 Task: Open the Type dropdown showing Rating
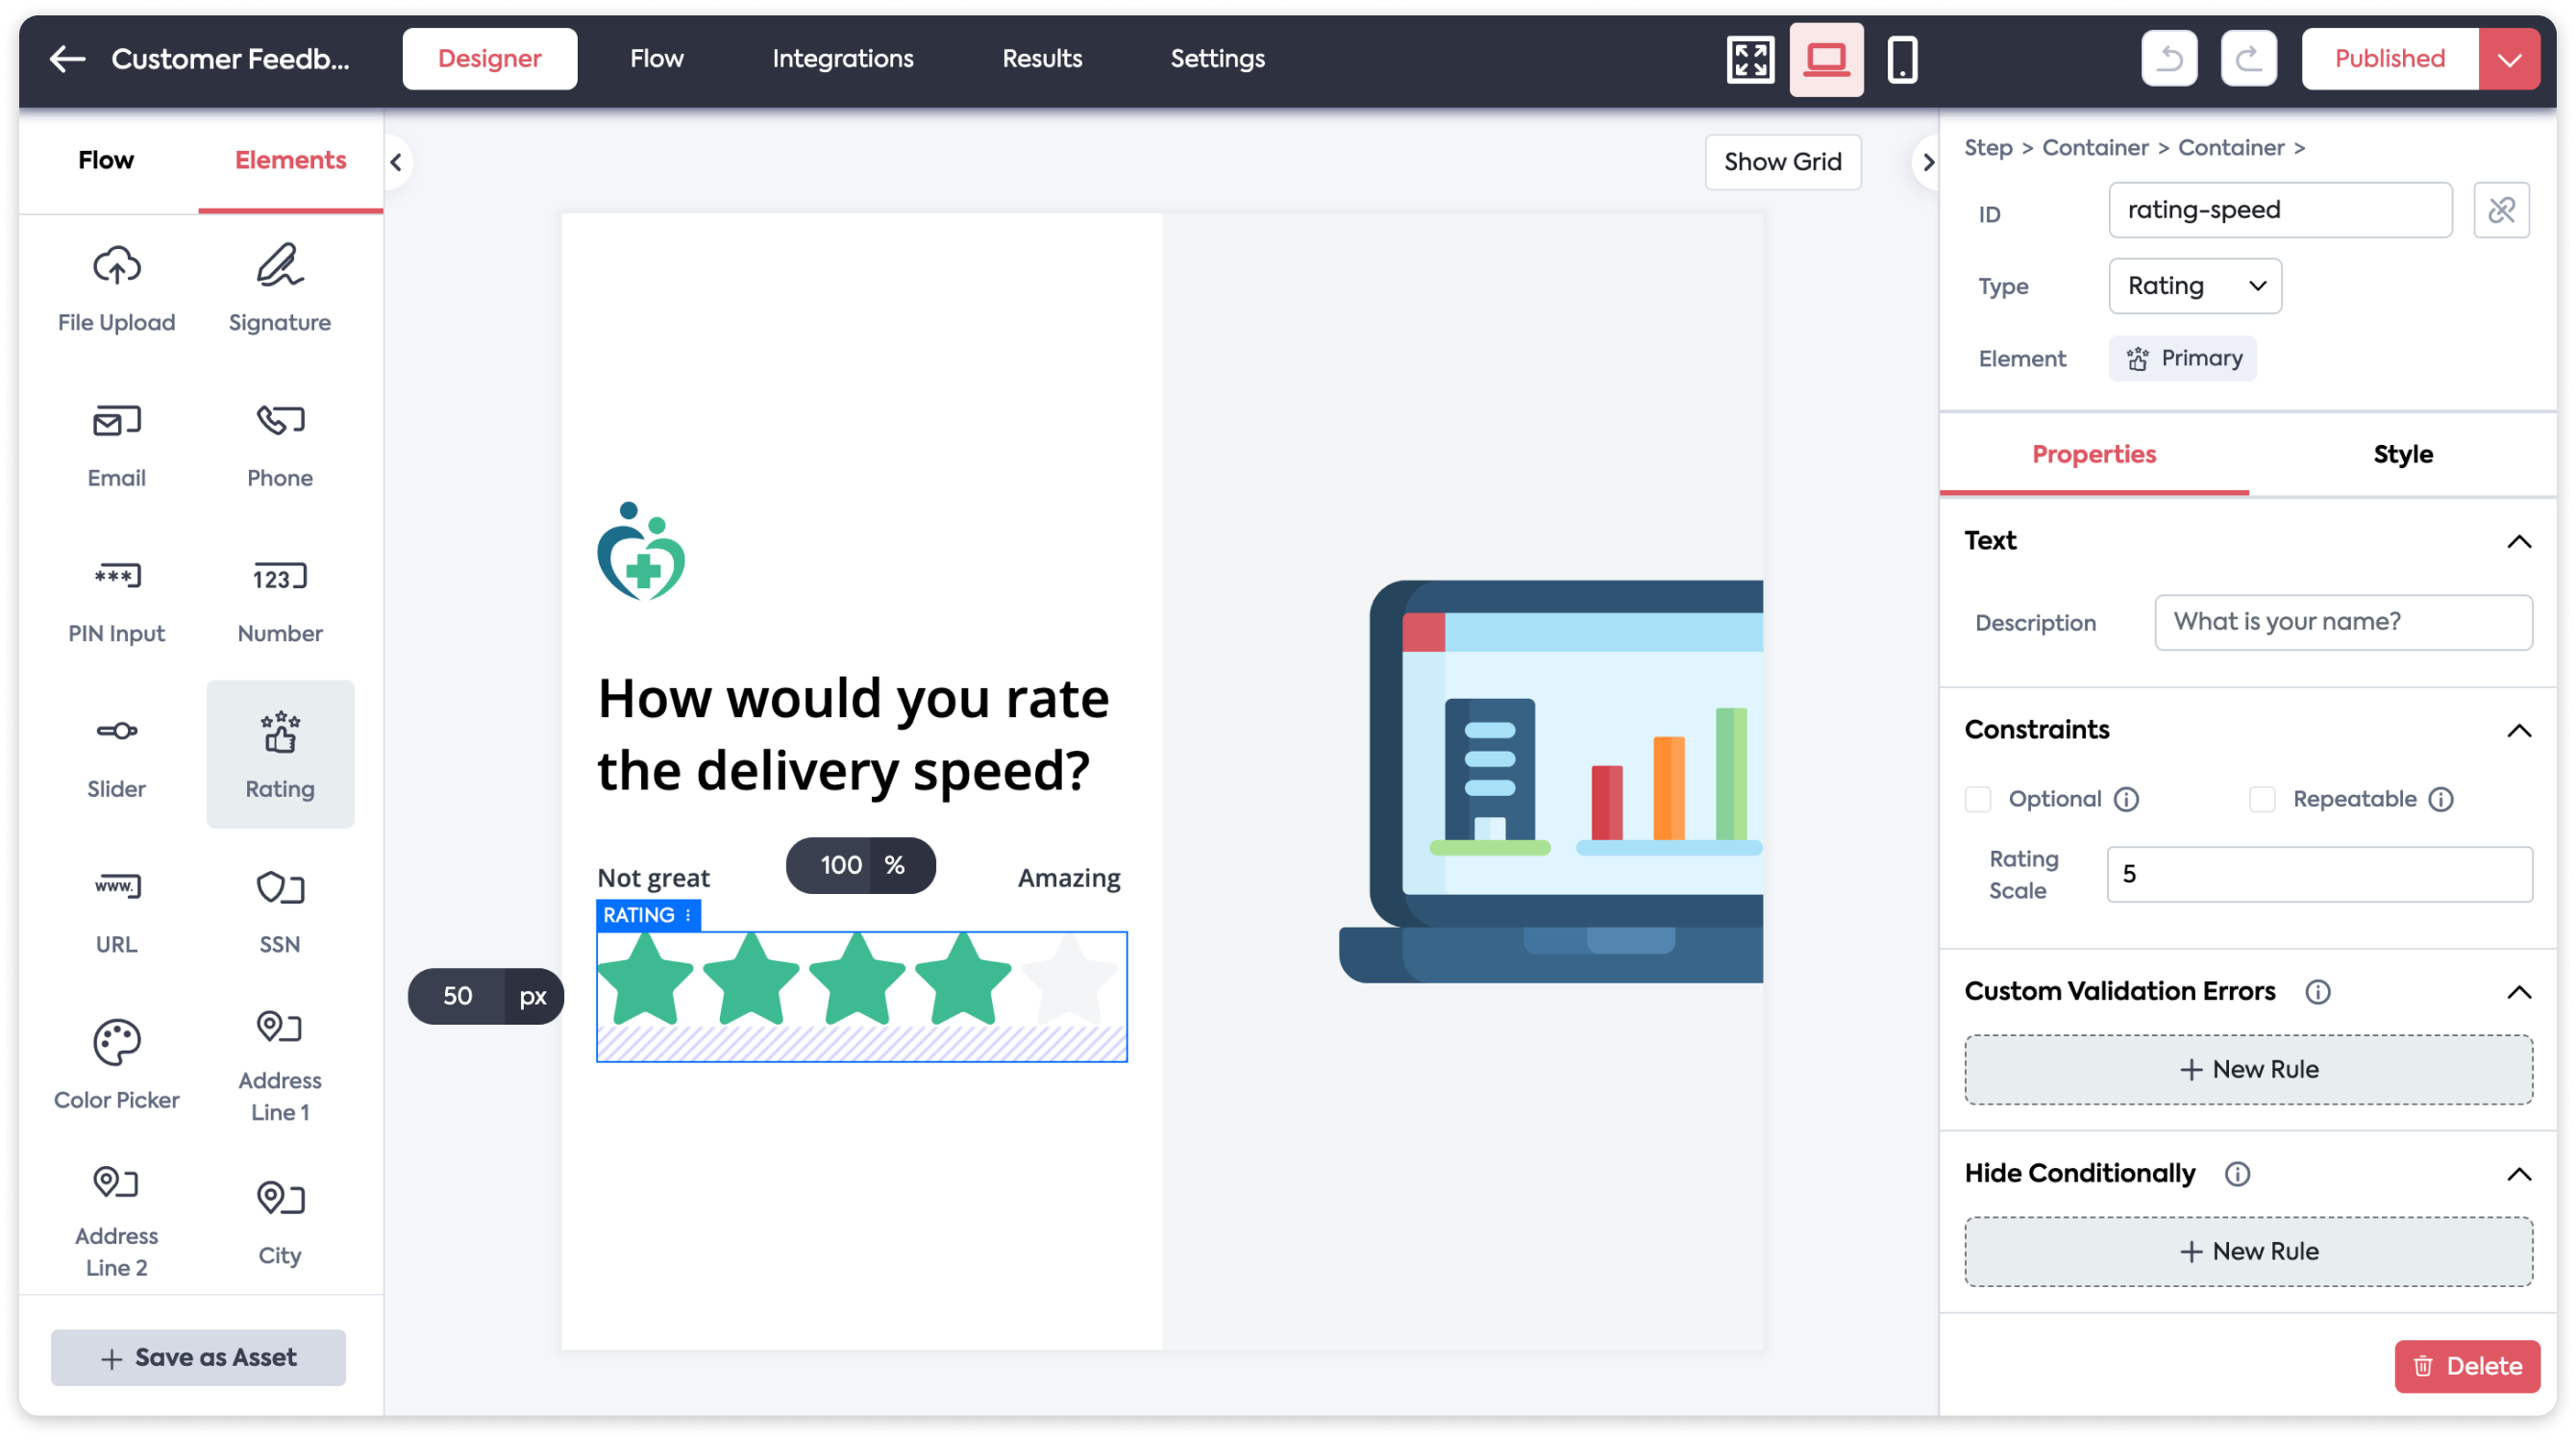(x=2195, y=287)
